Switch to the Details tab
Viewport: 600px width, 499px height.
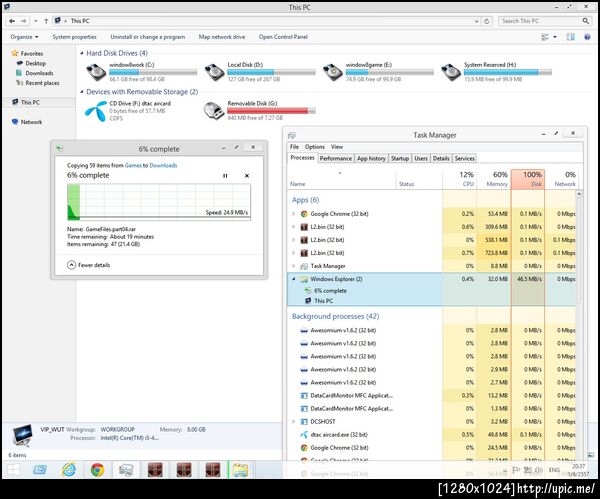441,158
